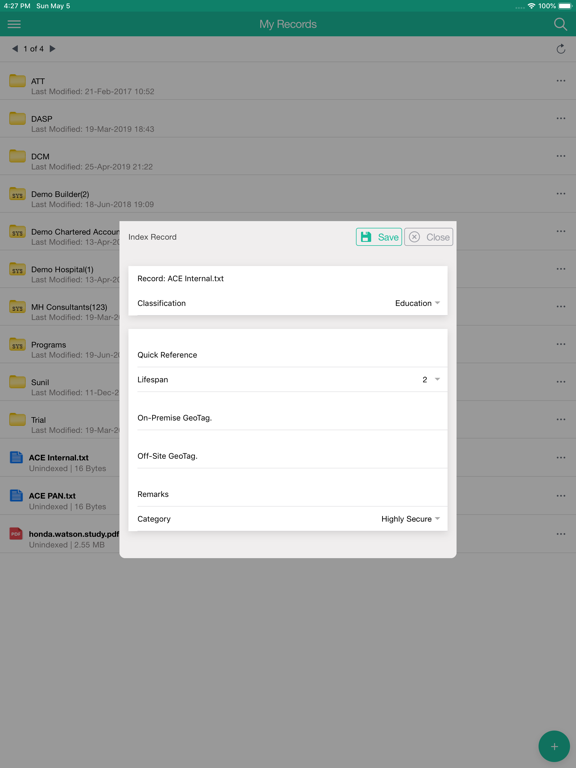Tap the search magnifier icon

pos(560,24)
